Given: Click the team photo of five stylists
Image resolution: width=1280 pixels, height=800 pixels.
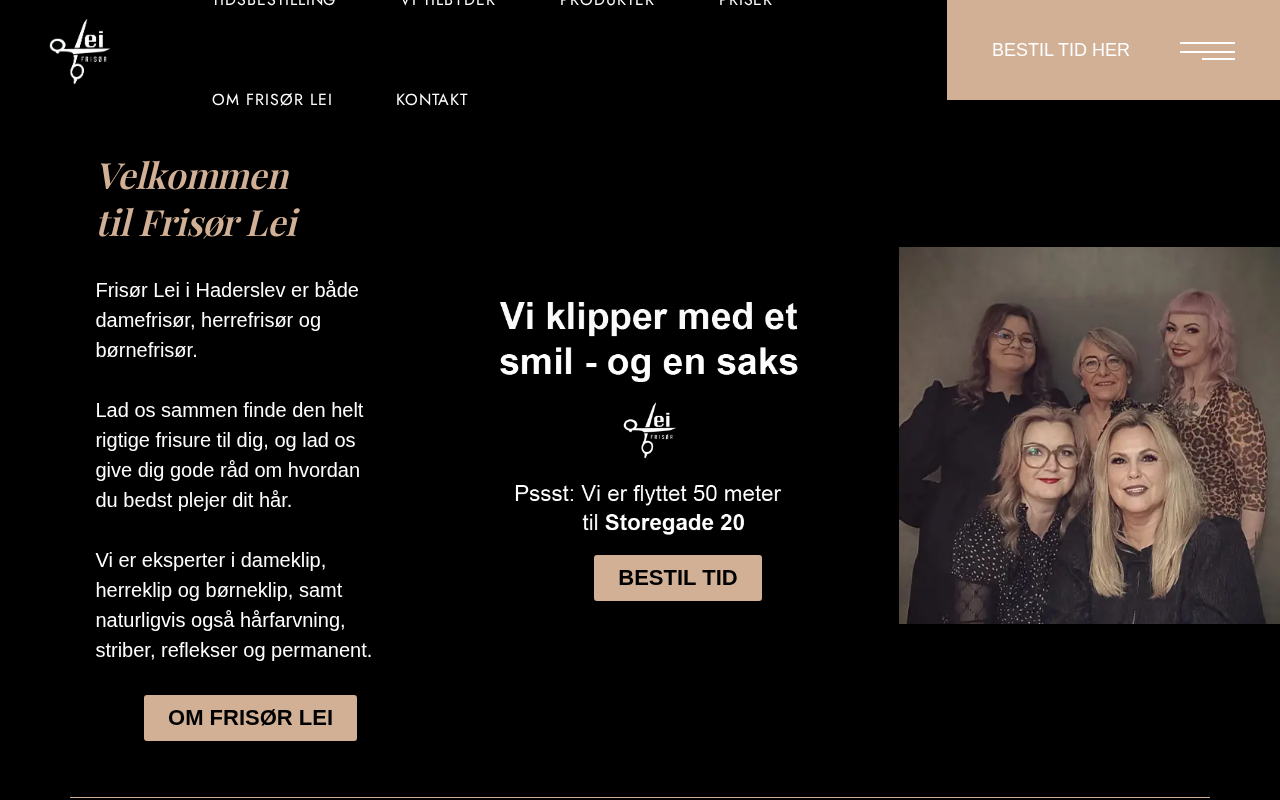Looking at the screenshot, I should 1089,435.
